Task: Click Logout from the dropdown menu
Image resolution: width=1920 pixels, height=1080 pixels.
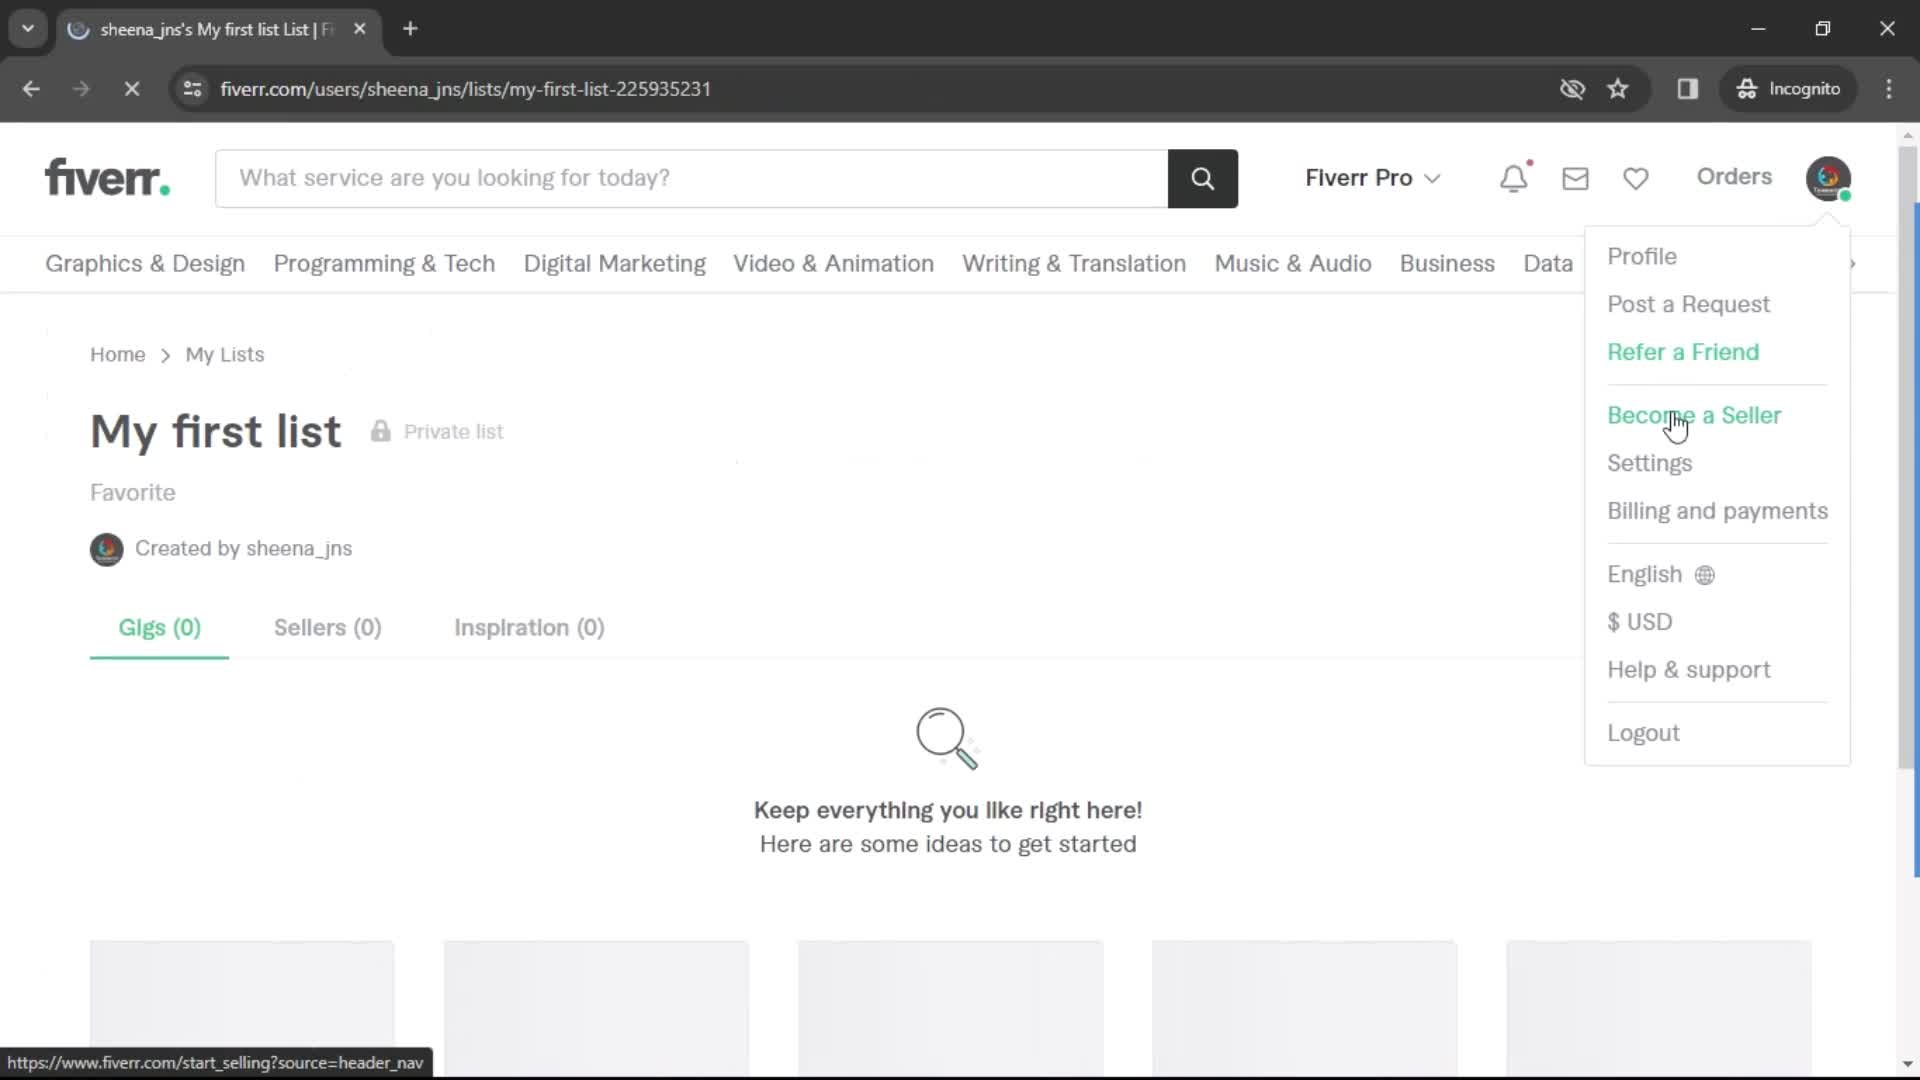Action: [x=1643, y=732]
